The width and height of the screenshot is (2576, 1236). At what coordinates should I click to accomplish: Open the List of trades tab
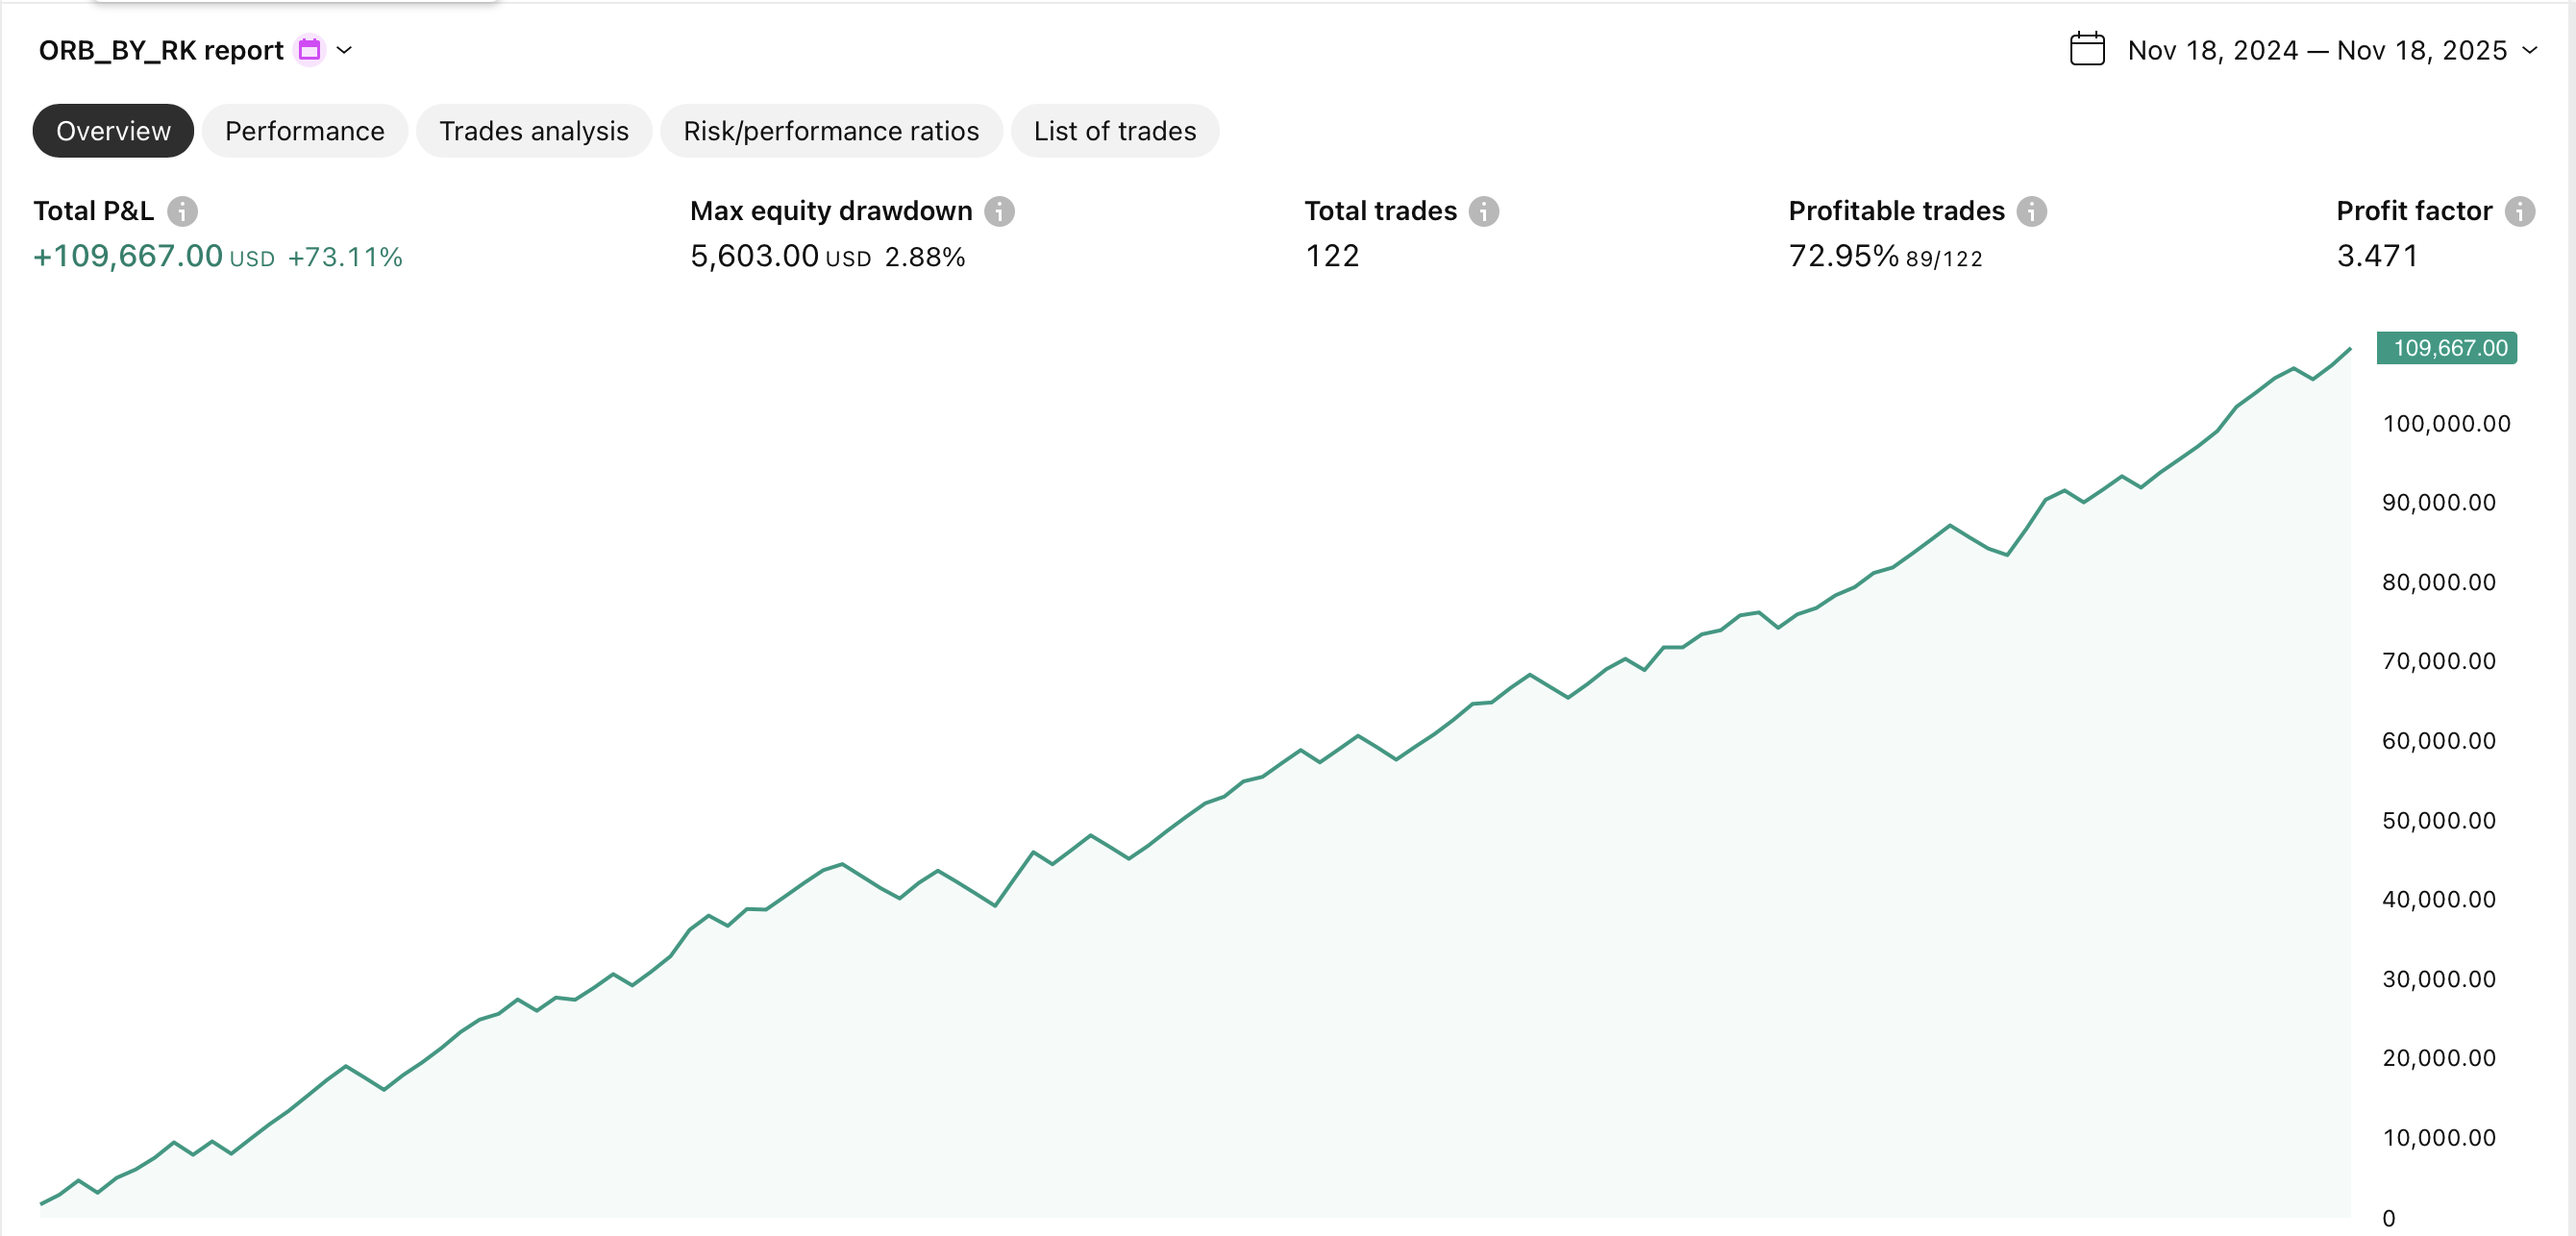pyautogui.click(x=1115, y=130)
